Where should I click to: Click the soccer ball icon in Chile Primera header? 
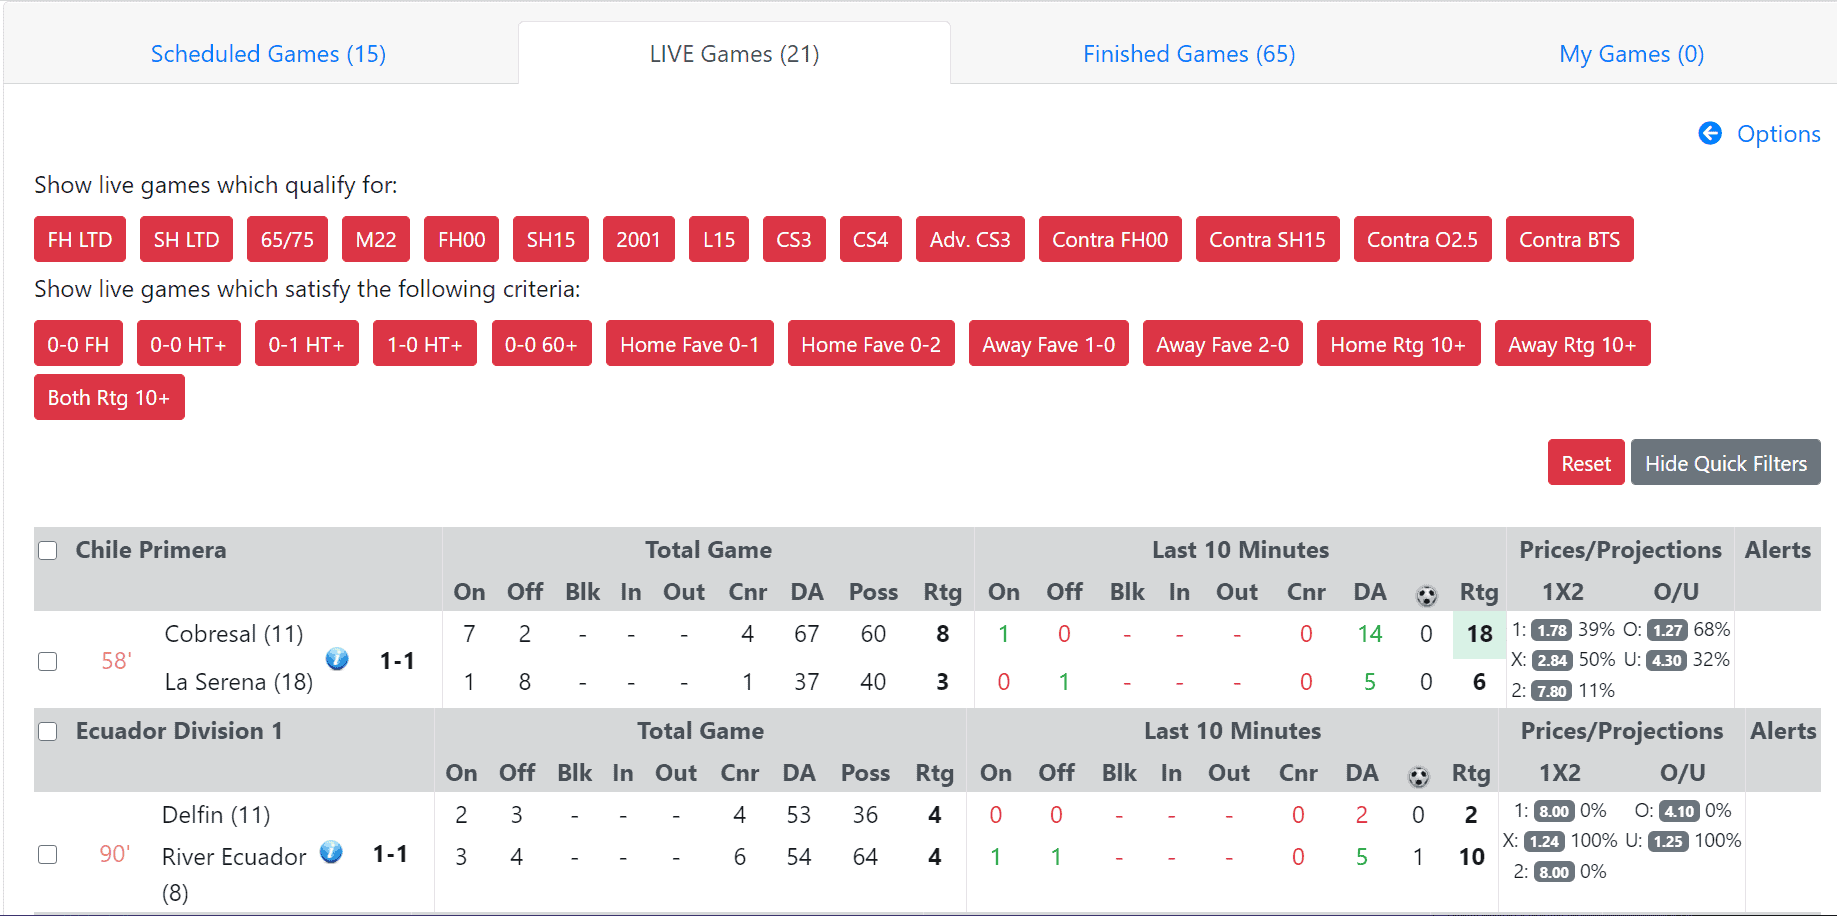pyautogui.click(x=1426, y=592)
